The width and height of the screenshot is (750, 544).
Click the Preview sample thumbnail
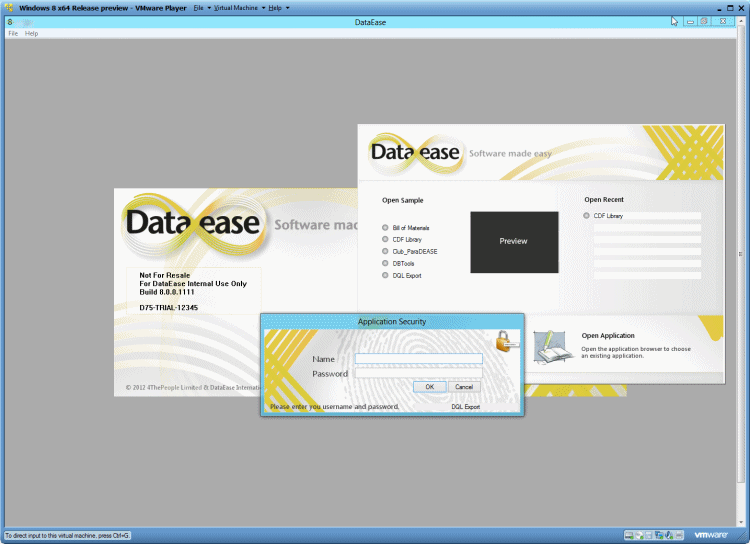pos(514,242)
